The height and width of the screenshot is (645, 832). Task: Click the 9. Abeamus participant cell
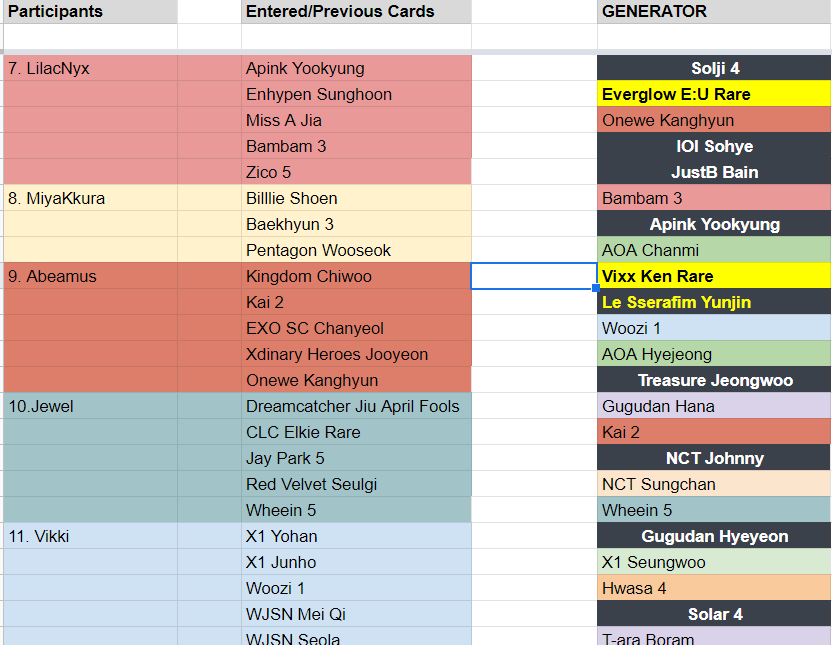point(90,276)
